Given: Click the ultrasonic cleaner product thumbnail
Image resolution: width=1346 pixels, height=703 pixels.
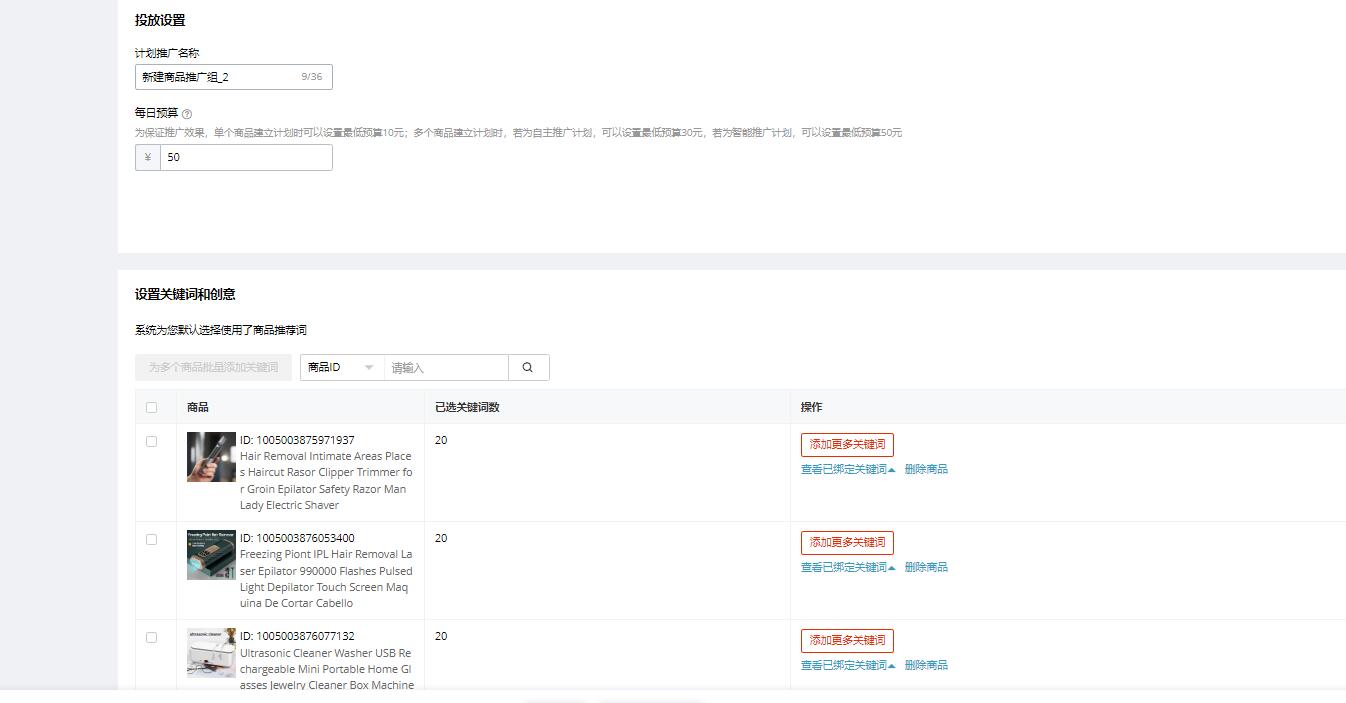Looking at the screenshot, I should 210,653.
